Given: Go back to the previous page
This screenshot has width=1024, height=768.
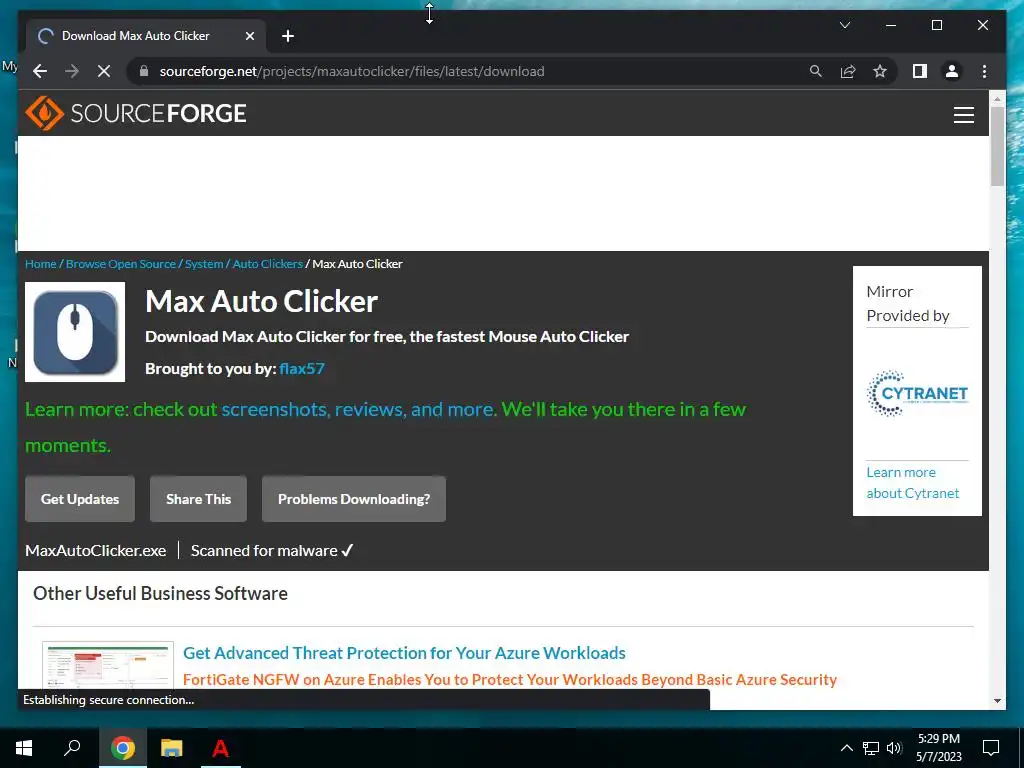Looking at the screenshot, I should (x=40, y=71).
